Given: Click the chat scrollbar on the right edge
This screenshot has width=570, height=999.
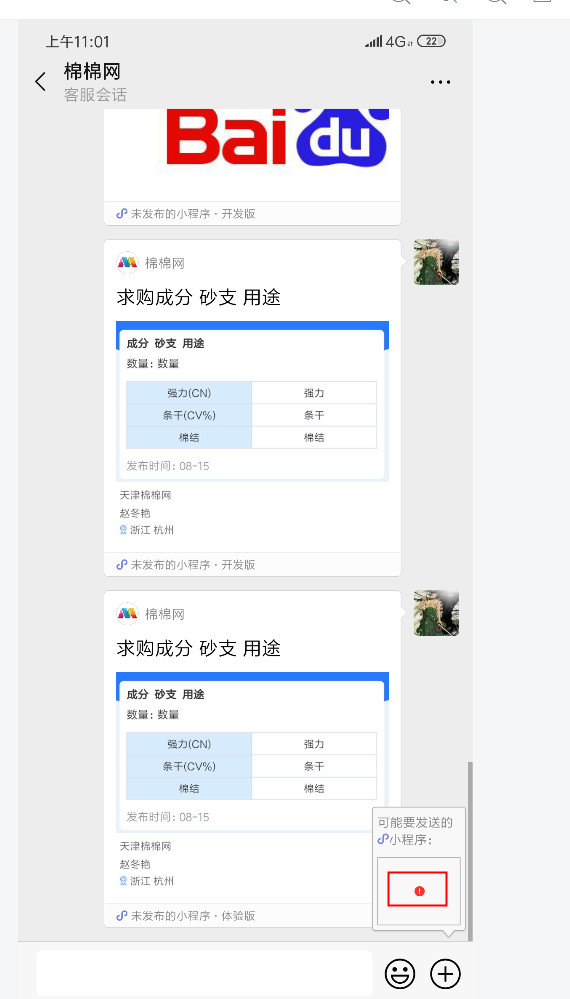Looking at the screenshot, I should click(x=471, y=851).
